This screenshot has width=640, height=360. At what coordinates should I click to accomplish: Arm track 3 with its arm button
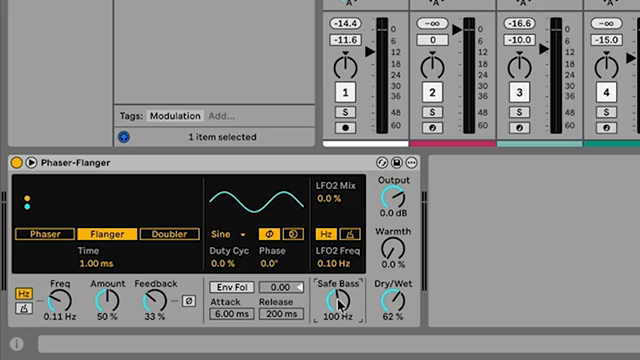click(519, 128)
